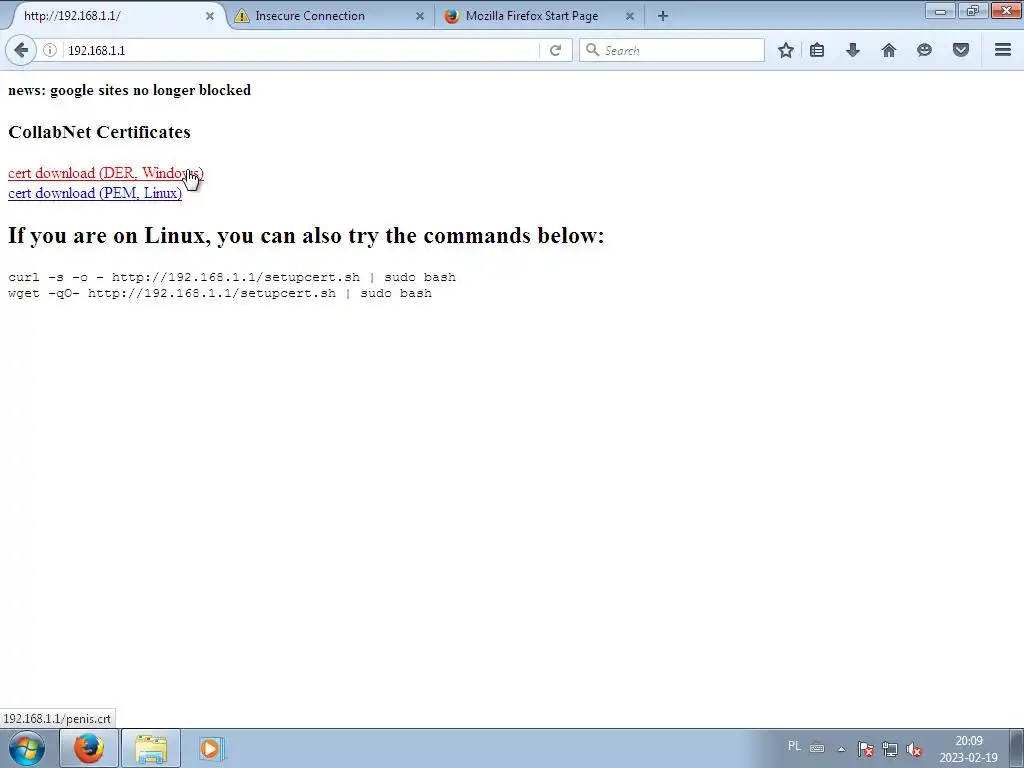Download the DER Windows certificate link
Viewport: 1024px width, 768px height.
106,173
